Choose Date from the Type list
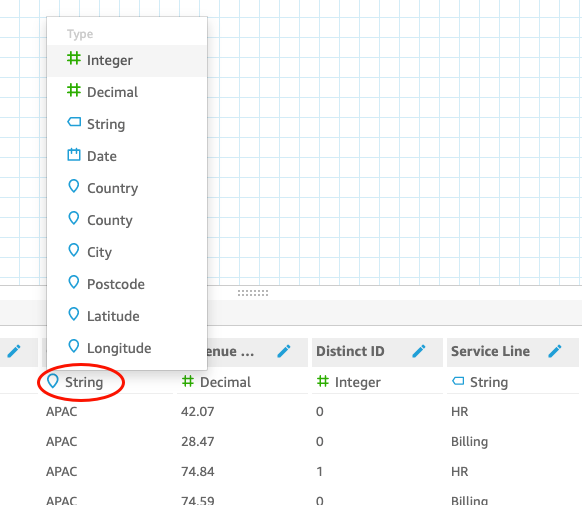The image size is (582, 505). [127, 156]
